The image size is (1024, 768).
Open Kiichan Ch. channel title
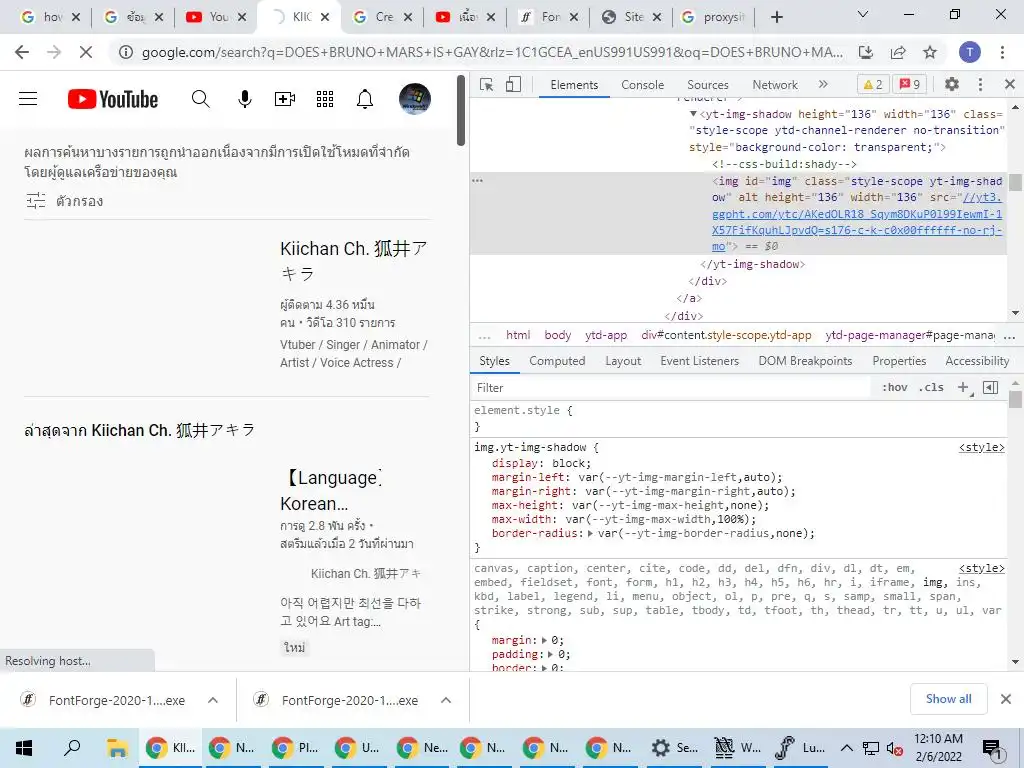tap(353, 260)
